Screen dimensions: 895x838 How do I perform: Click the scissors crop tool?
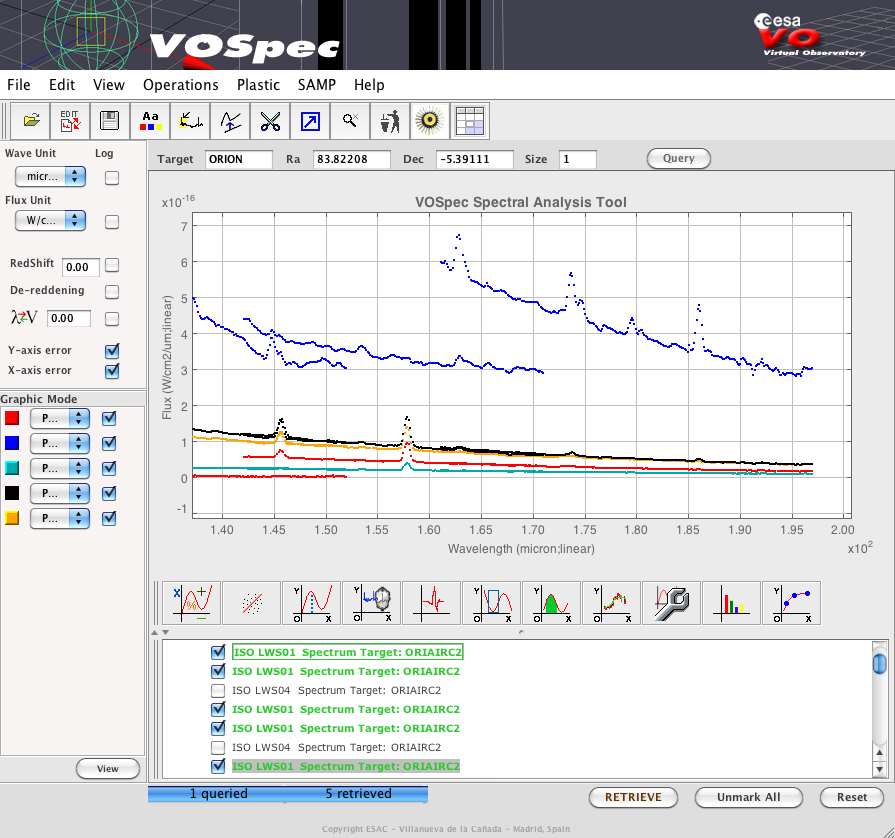coord(270,121)
